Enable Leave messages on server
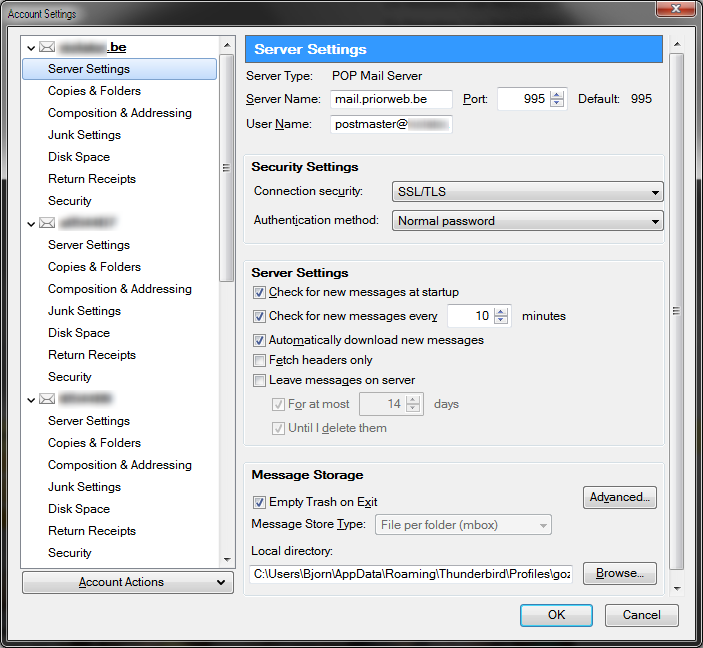Image resolution: width=703 pixels, height=648 pixels. coord(260,381)
